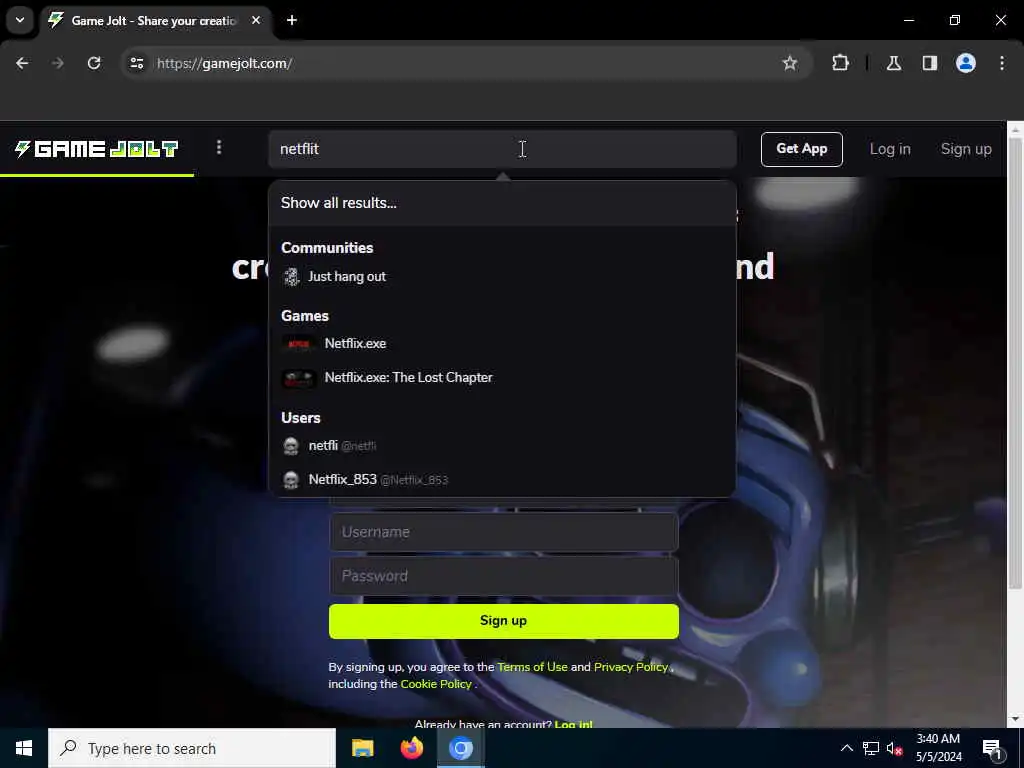Toggle the browser side panel icon
Screen dimensions: 1024x768
tap(929, 63)
